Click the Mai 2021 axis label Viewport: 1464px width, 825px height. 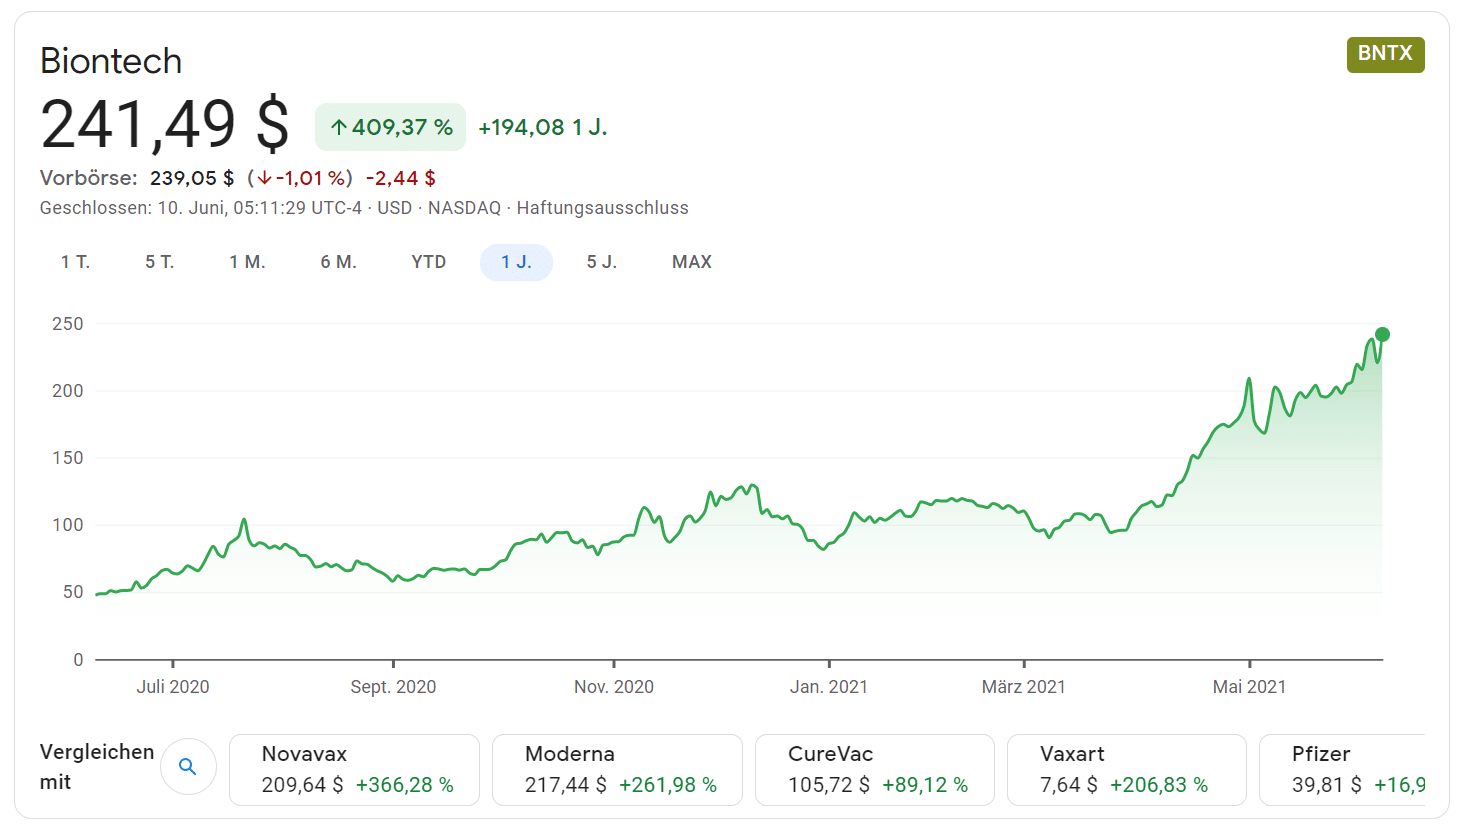1249,687
